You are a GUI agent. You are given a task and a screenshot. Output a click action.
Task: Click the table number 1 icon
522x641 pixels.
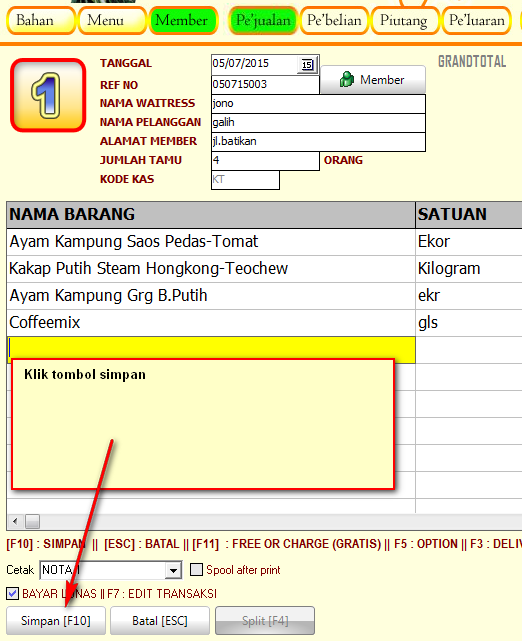(48, 95)
